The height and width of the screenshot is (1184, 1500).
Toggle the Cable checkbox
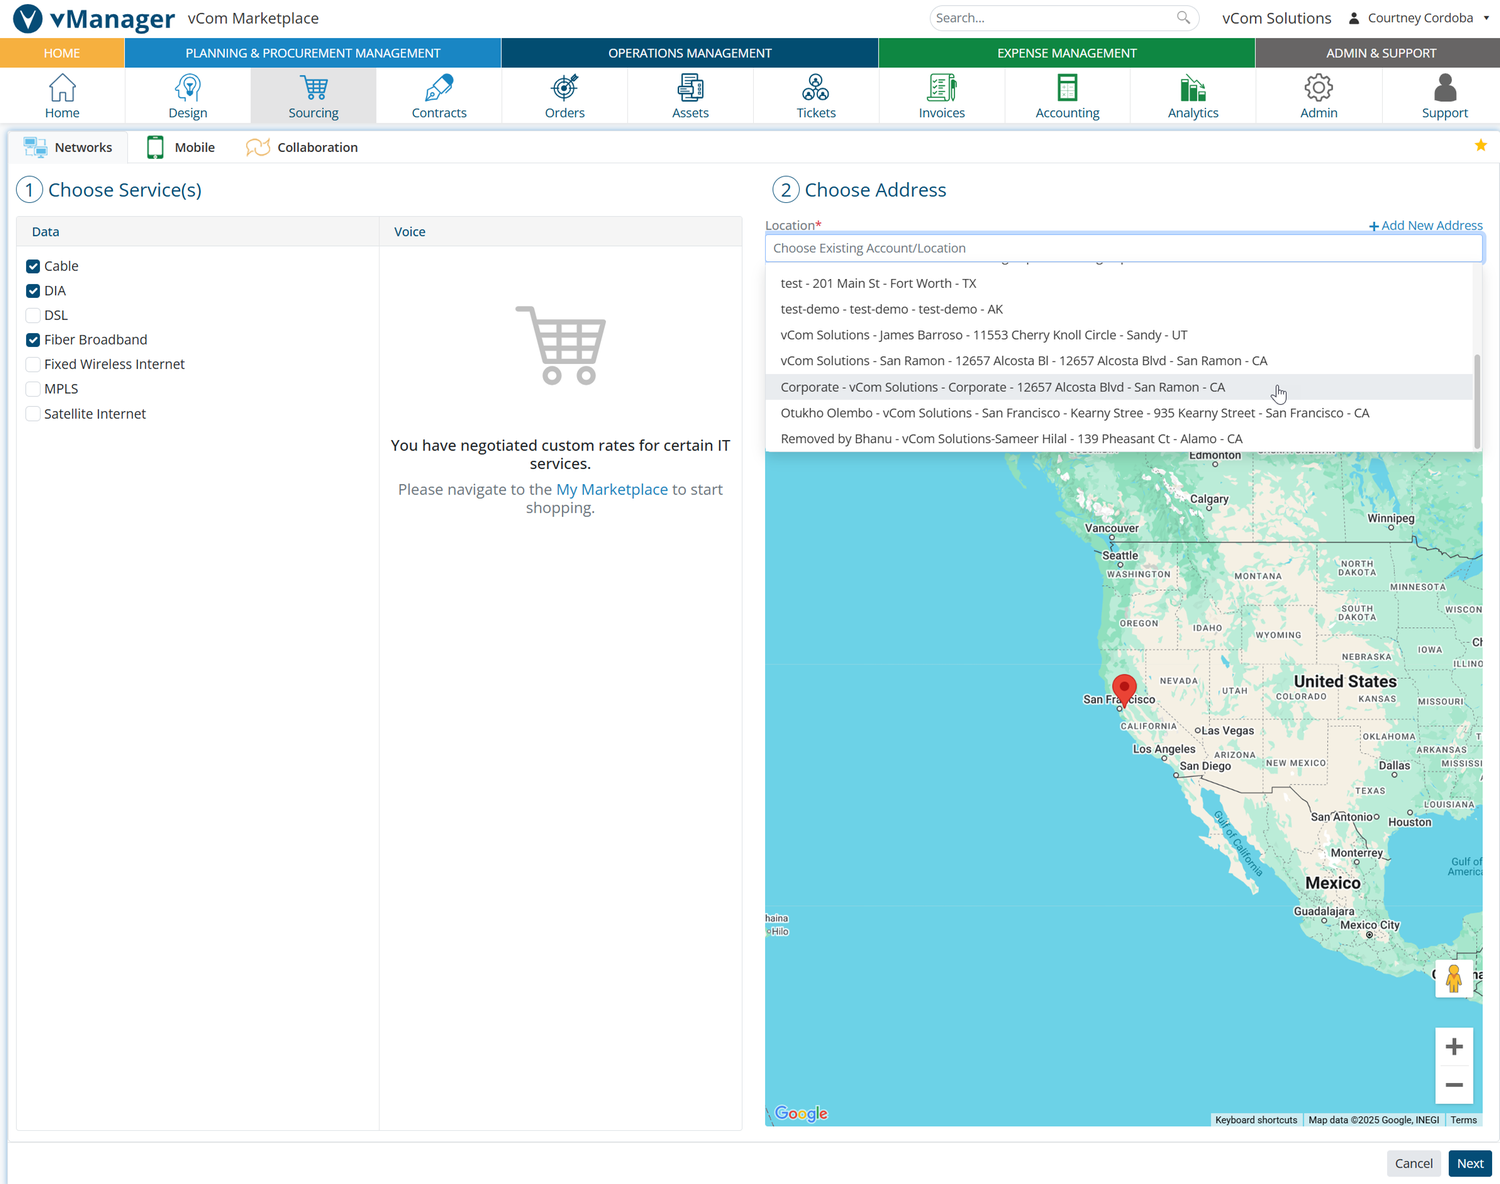pos(33,266)
